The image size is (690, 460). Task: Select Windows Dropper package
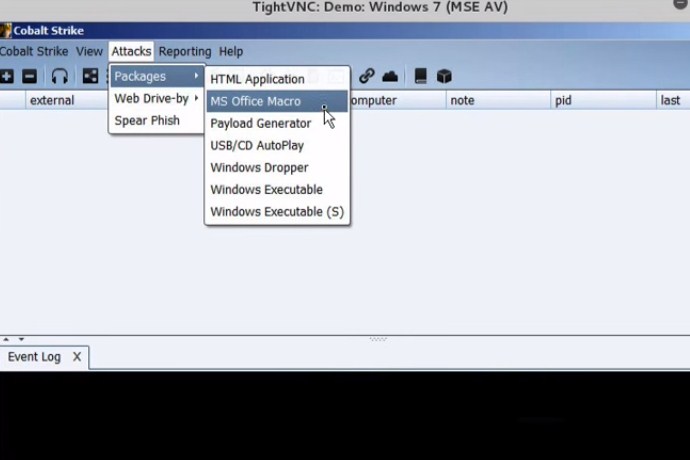277,167
